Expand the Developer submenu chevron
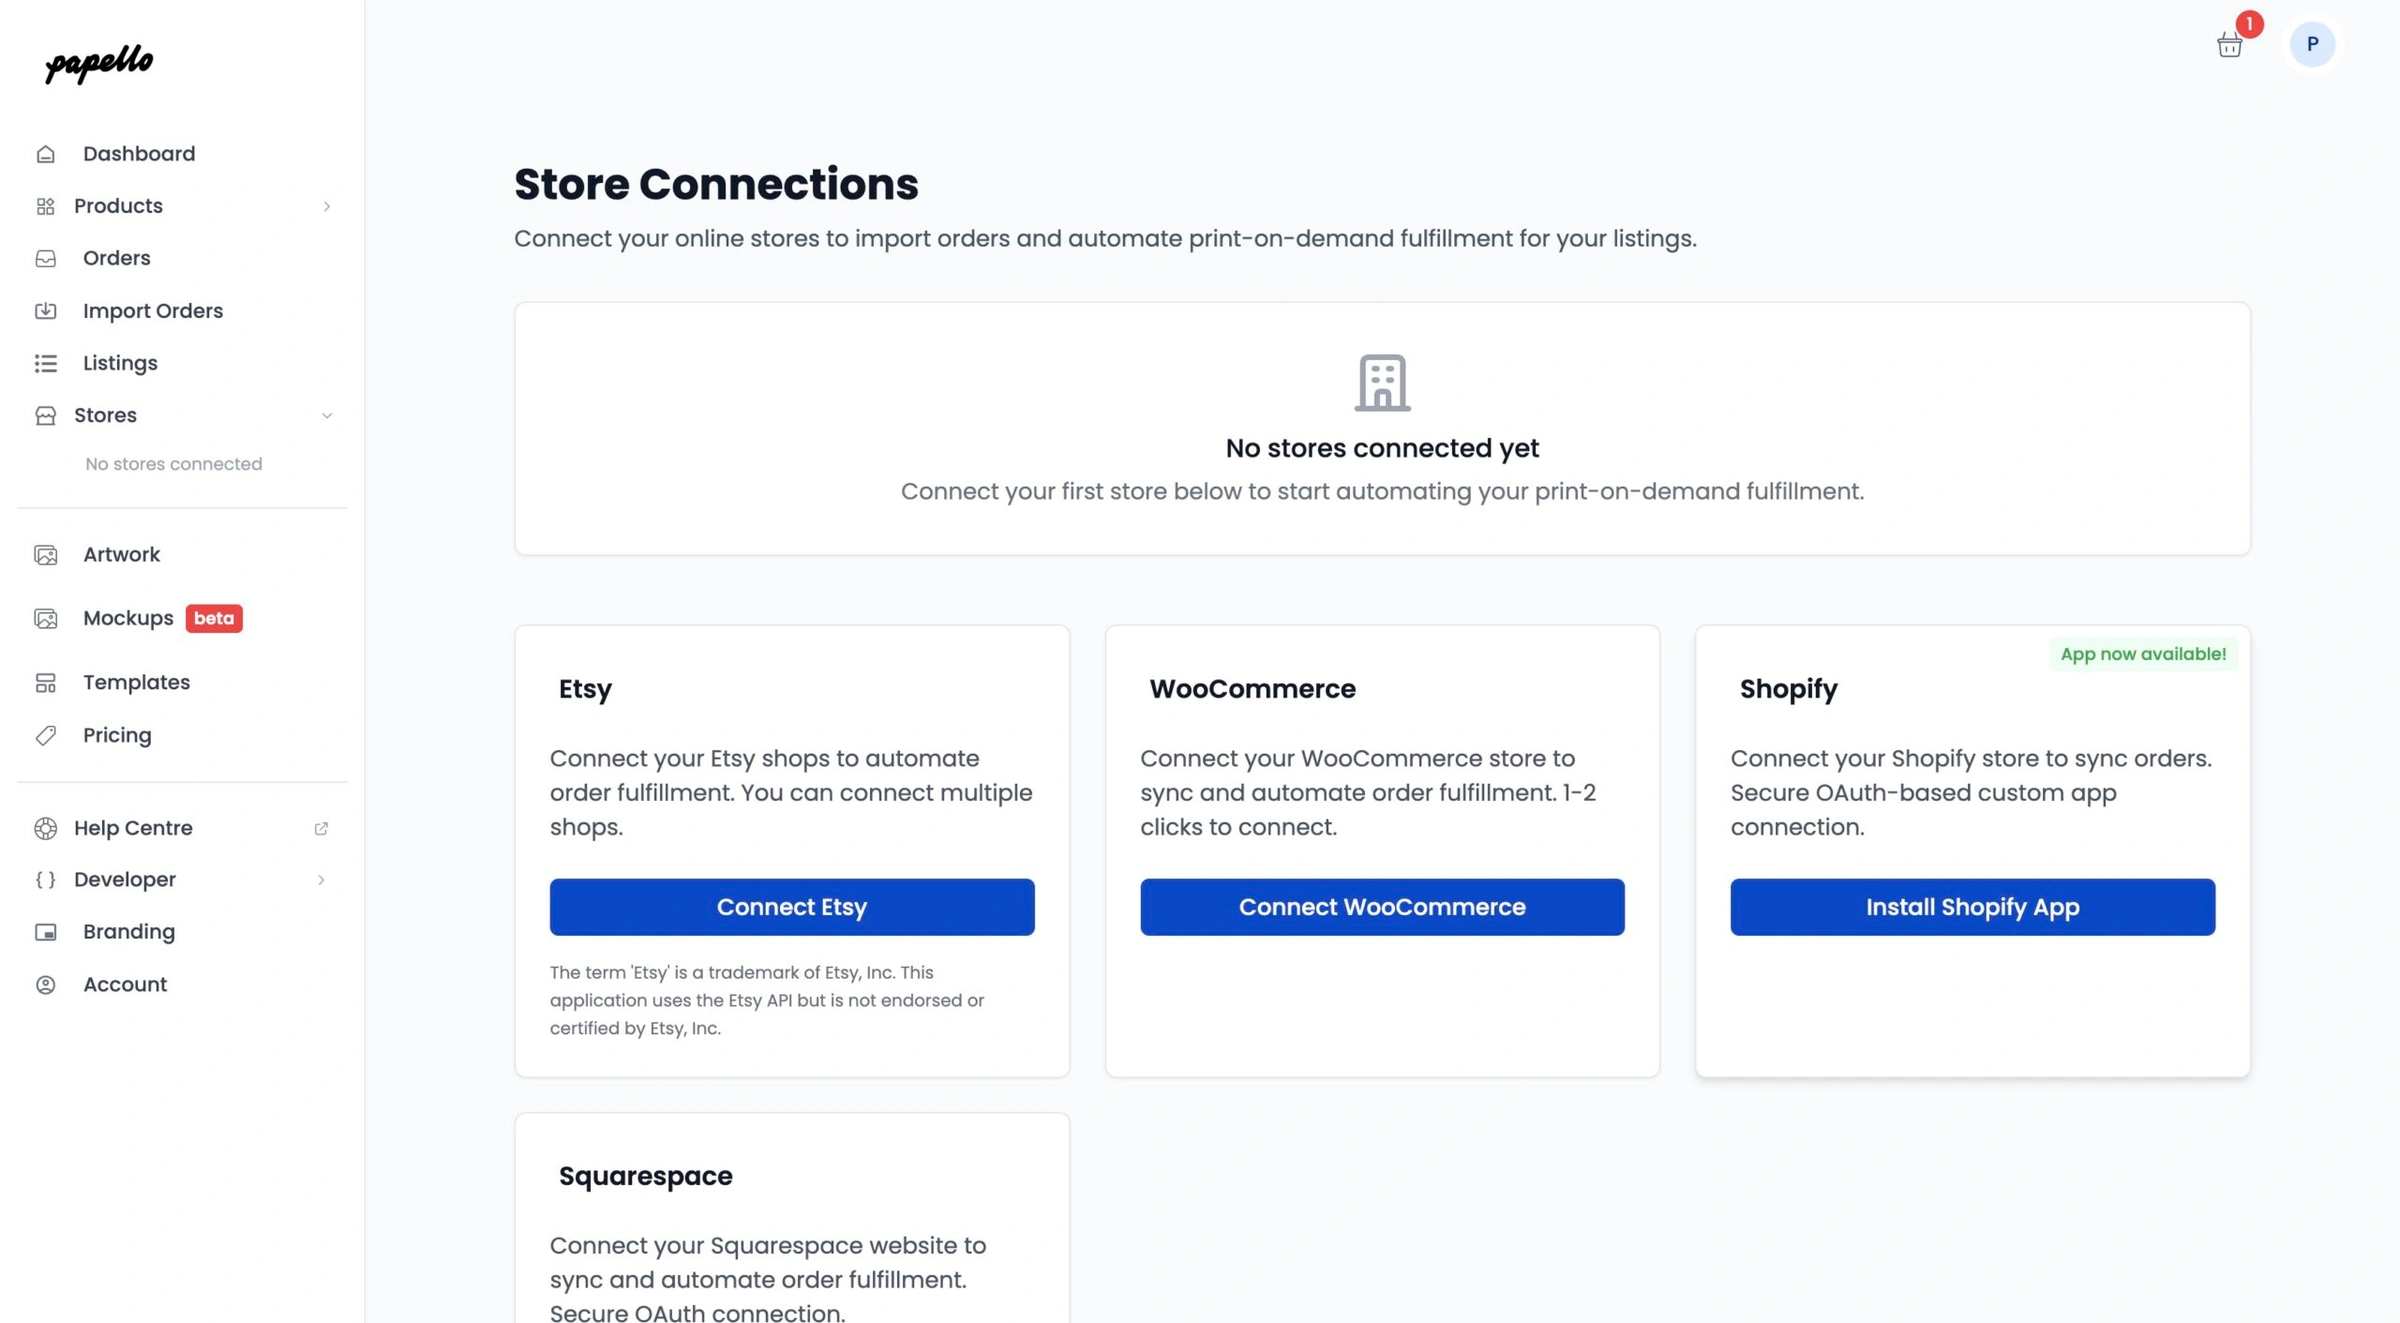 click(x=321, y=880)
